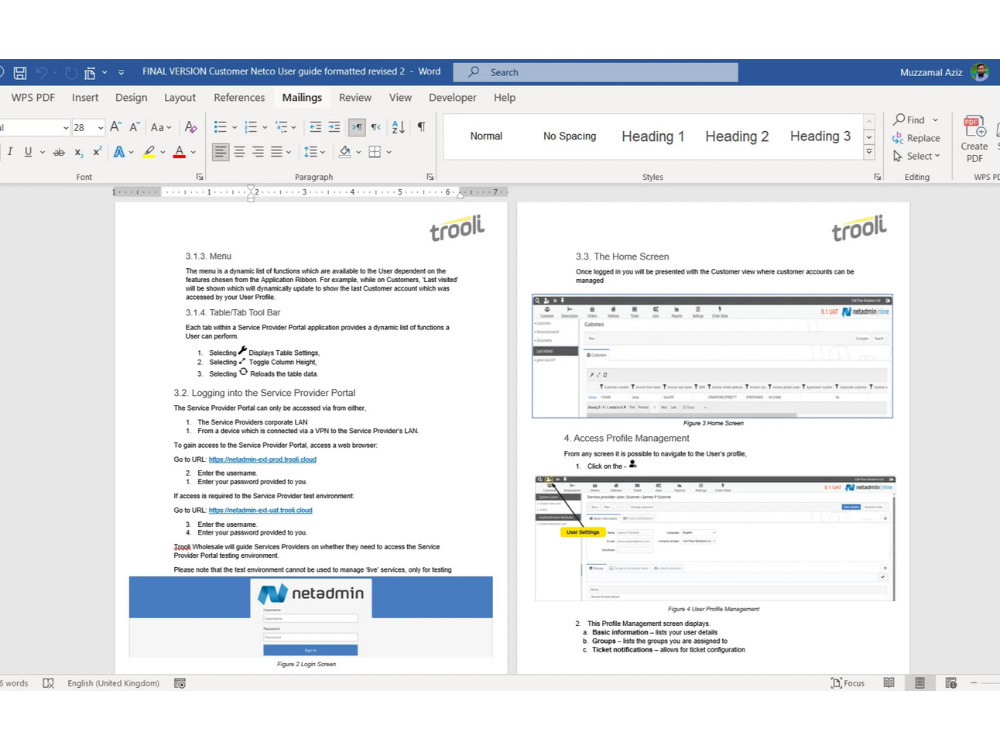Screen dimensions: 1000x750
Task: Switch to the Review ribbon tab
Action: pyautogui.click(x=355, y=98)
